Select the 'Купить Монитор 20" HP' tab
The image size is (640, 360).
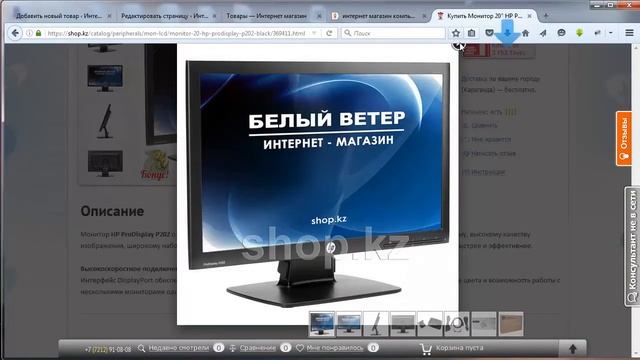[x=484, y=16]
